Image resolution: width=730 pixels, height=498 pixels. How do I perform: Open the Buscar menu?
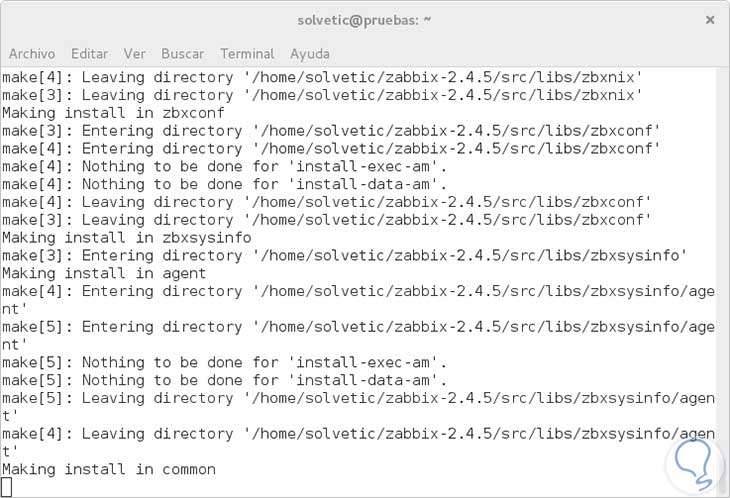point(182,53)
